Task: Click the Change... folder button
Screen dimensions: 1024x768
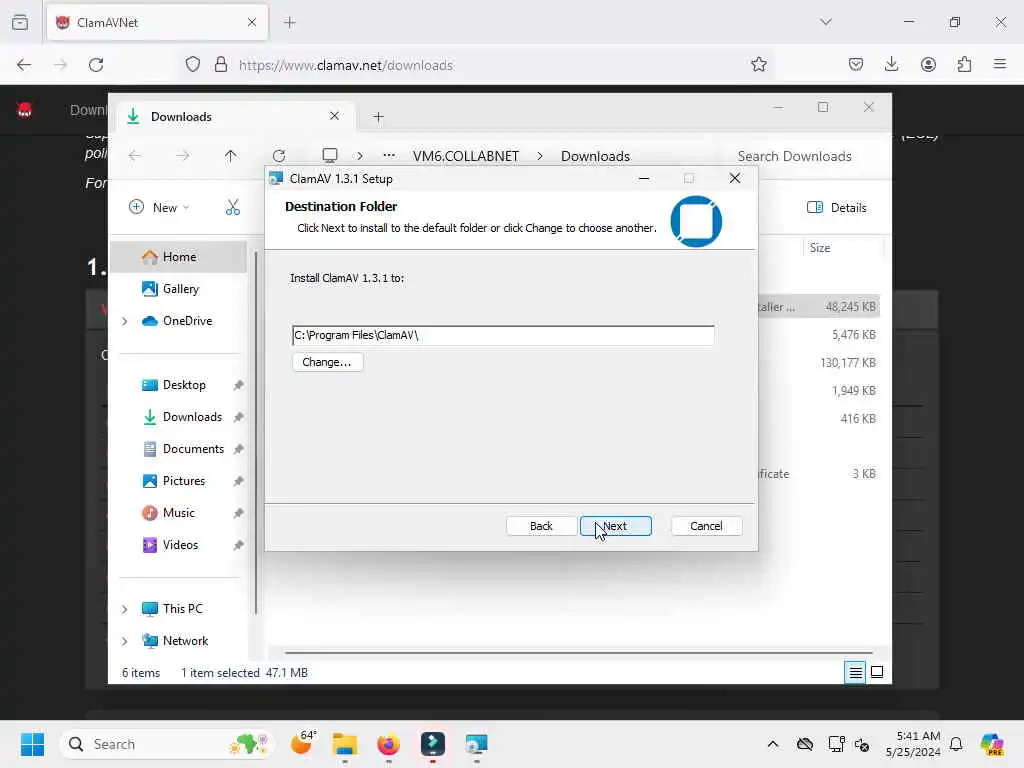Action: tap(327, 362)
